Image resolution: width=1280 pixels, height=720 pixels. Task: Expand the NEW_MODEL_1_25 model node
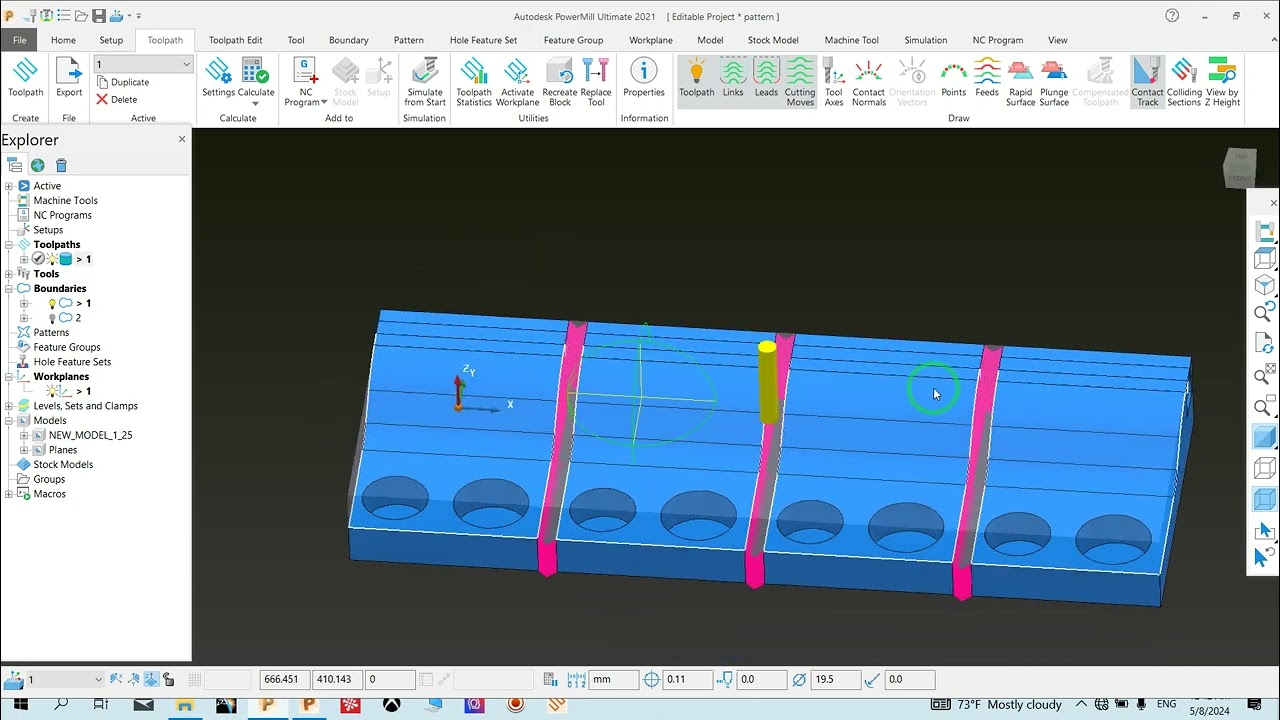24,435
